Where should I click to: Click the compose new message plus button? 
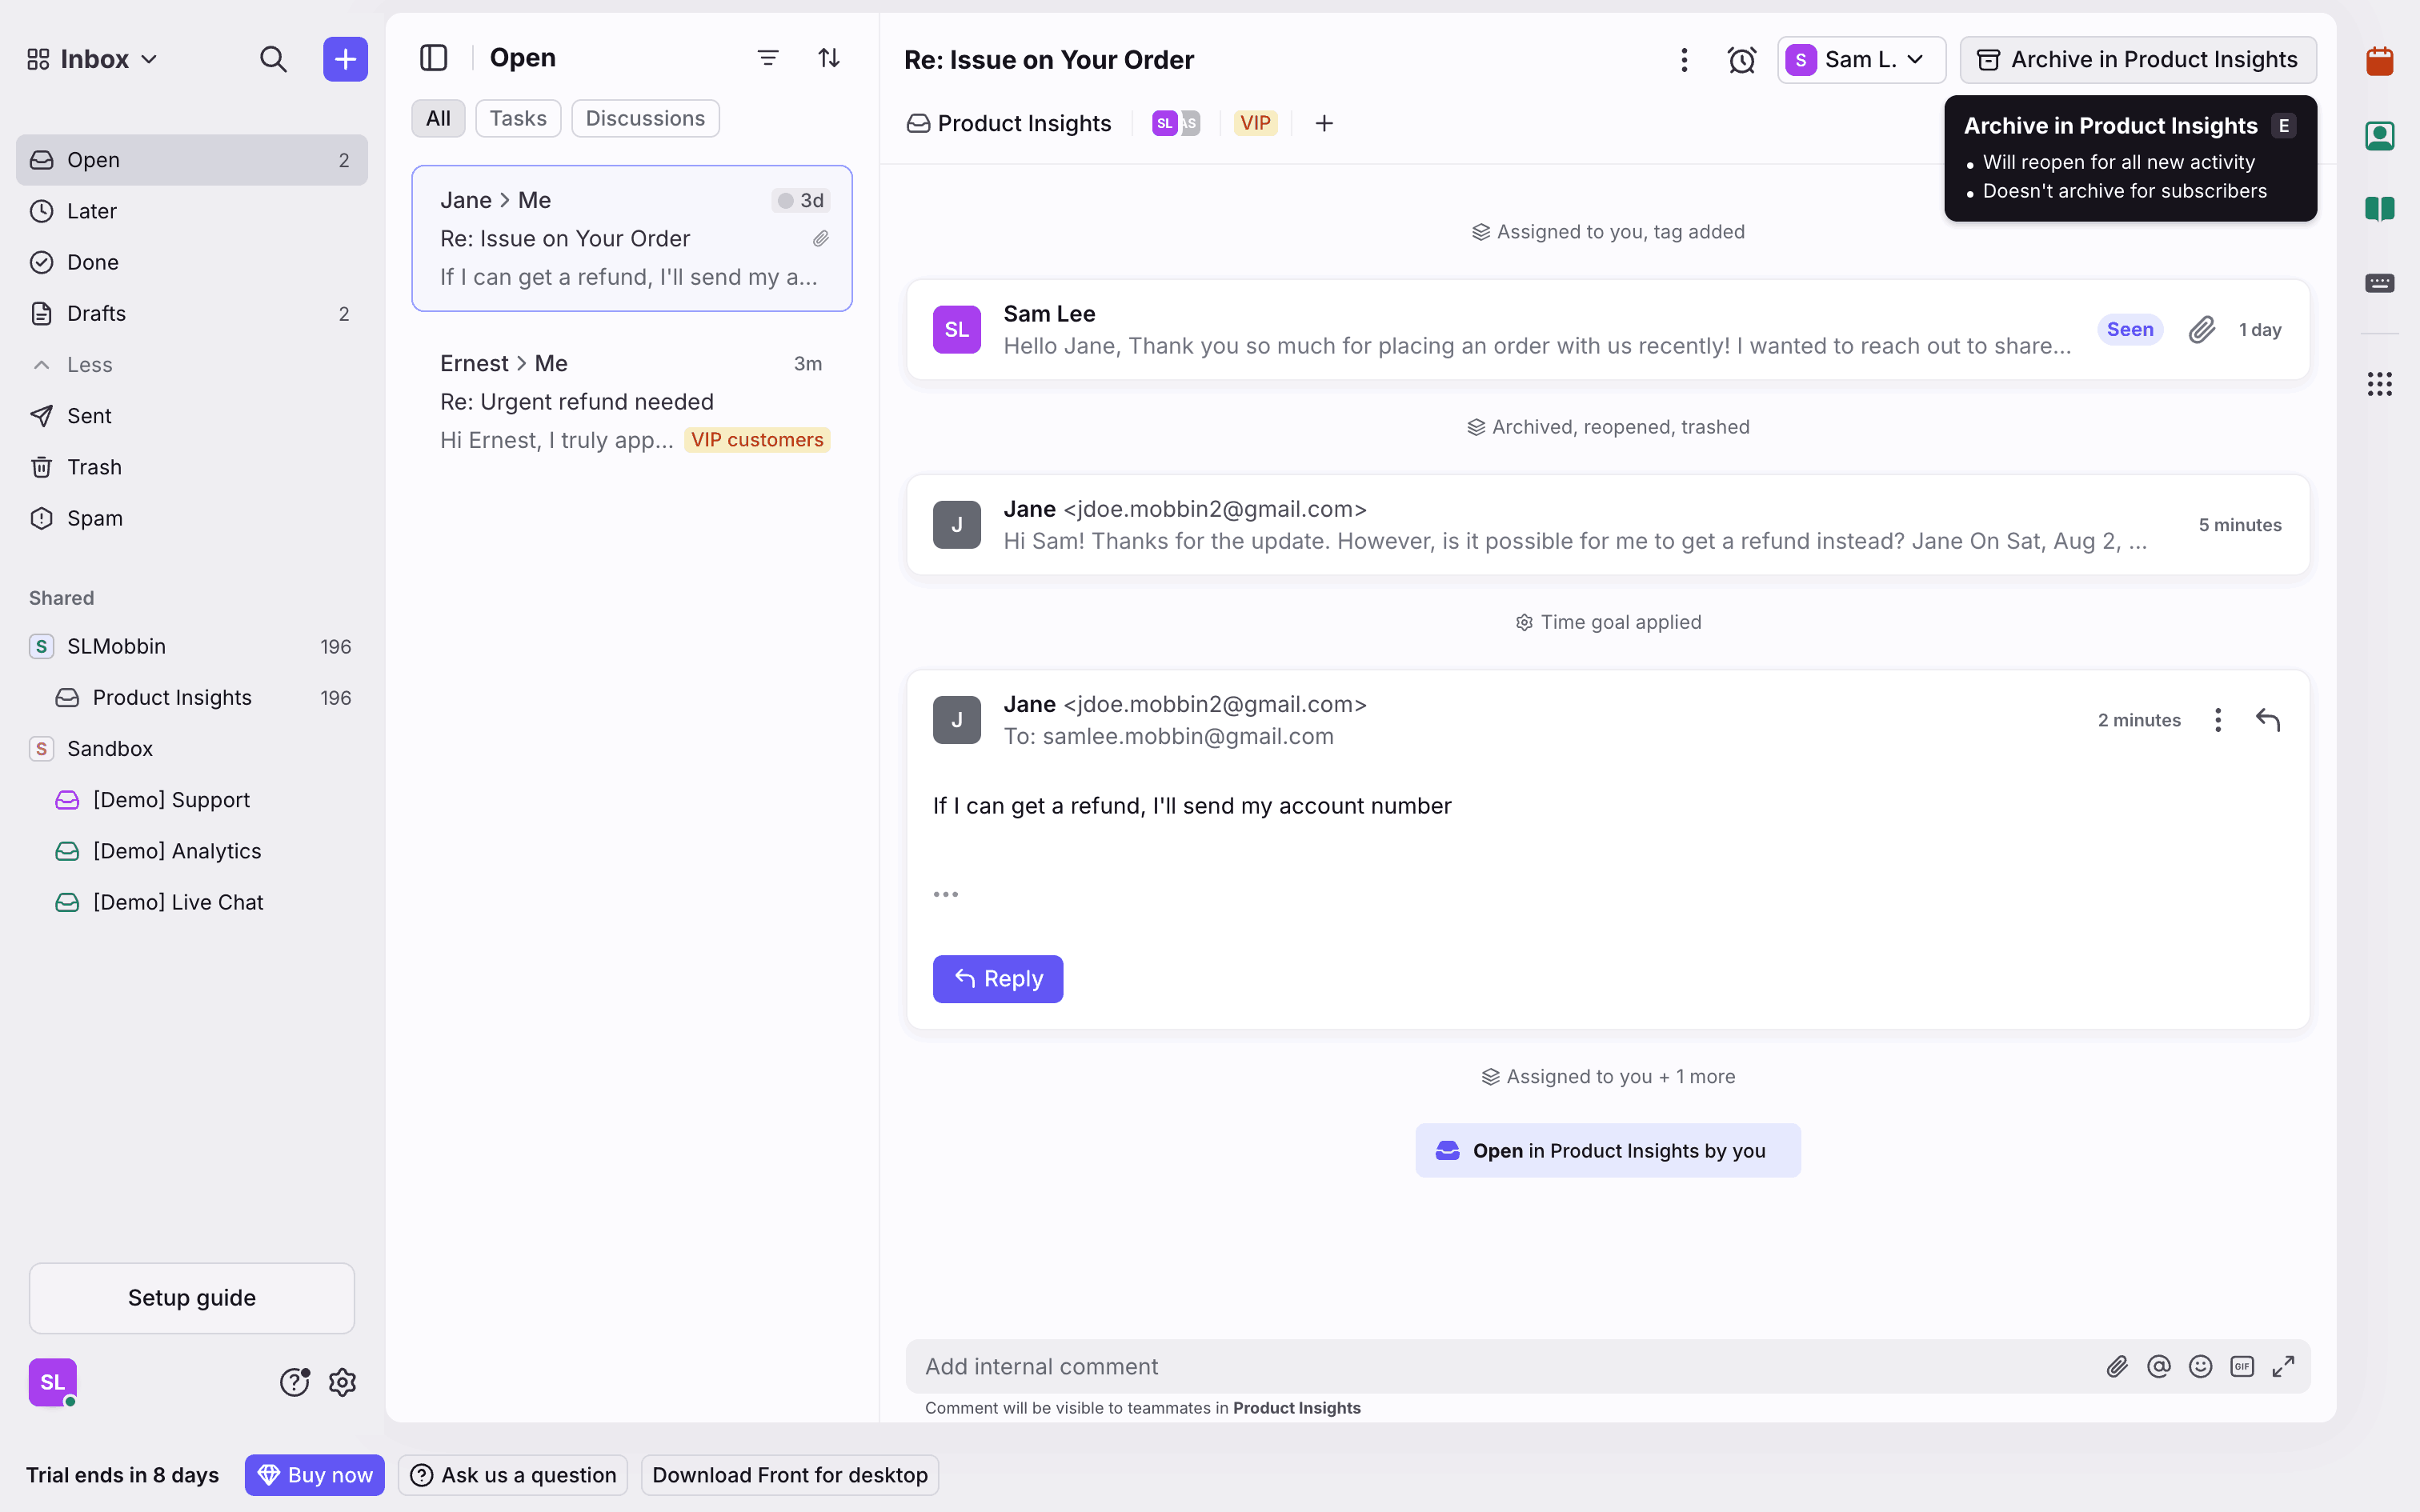(x=345, y=59)
